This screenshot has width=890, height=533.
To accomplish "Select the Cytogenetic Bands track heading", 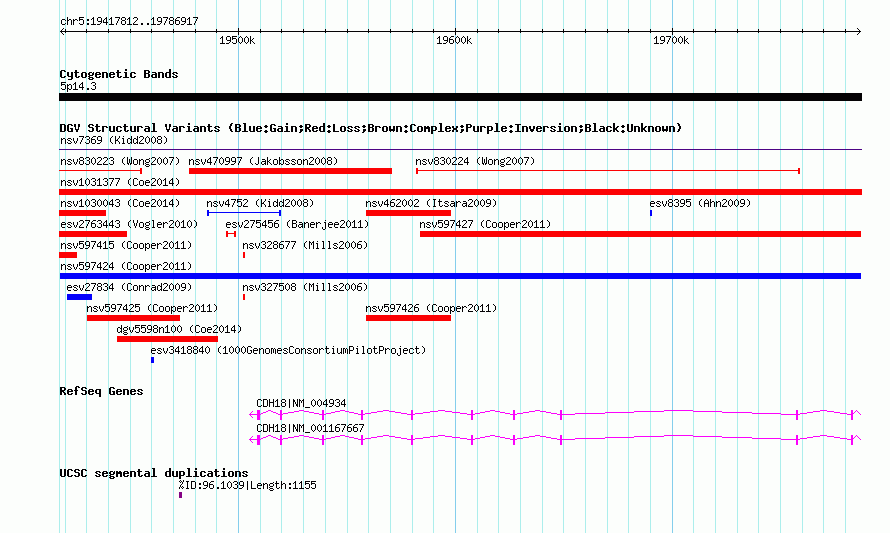I will tap(119, 74).
